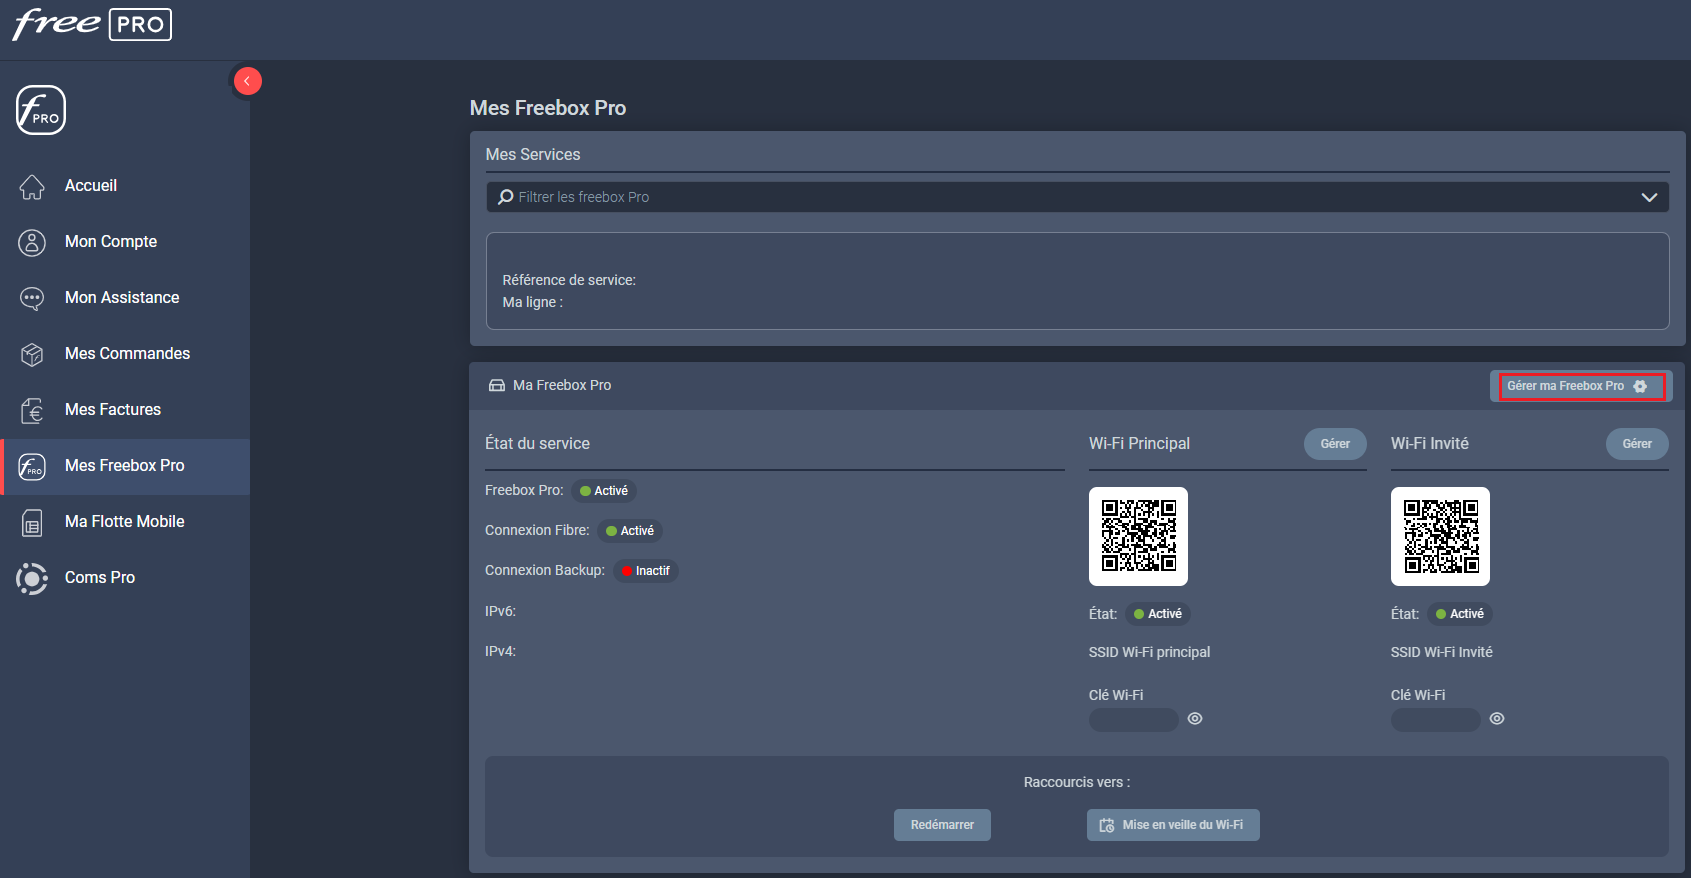Click Gérer button for Wi-Fi Principal
This screenshot has width=1691, height=878.
1335,444
